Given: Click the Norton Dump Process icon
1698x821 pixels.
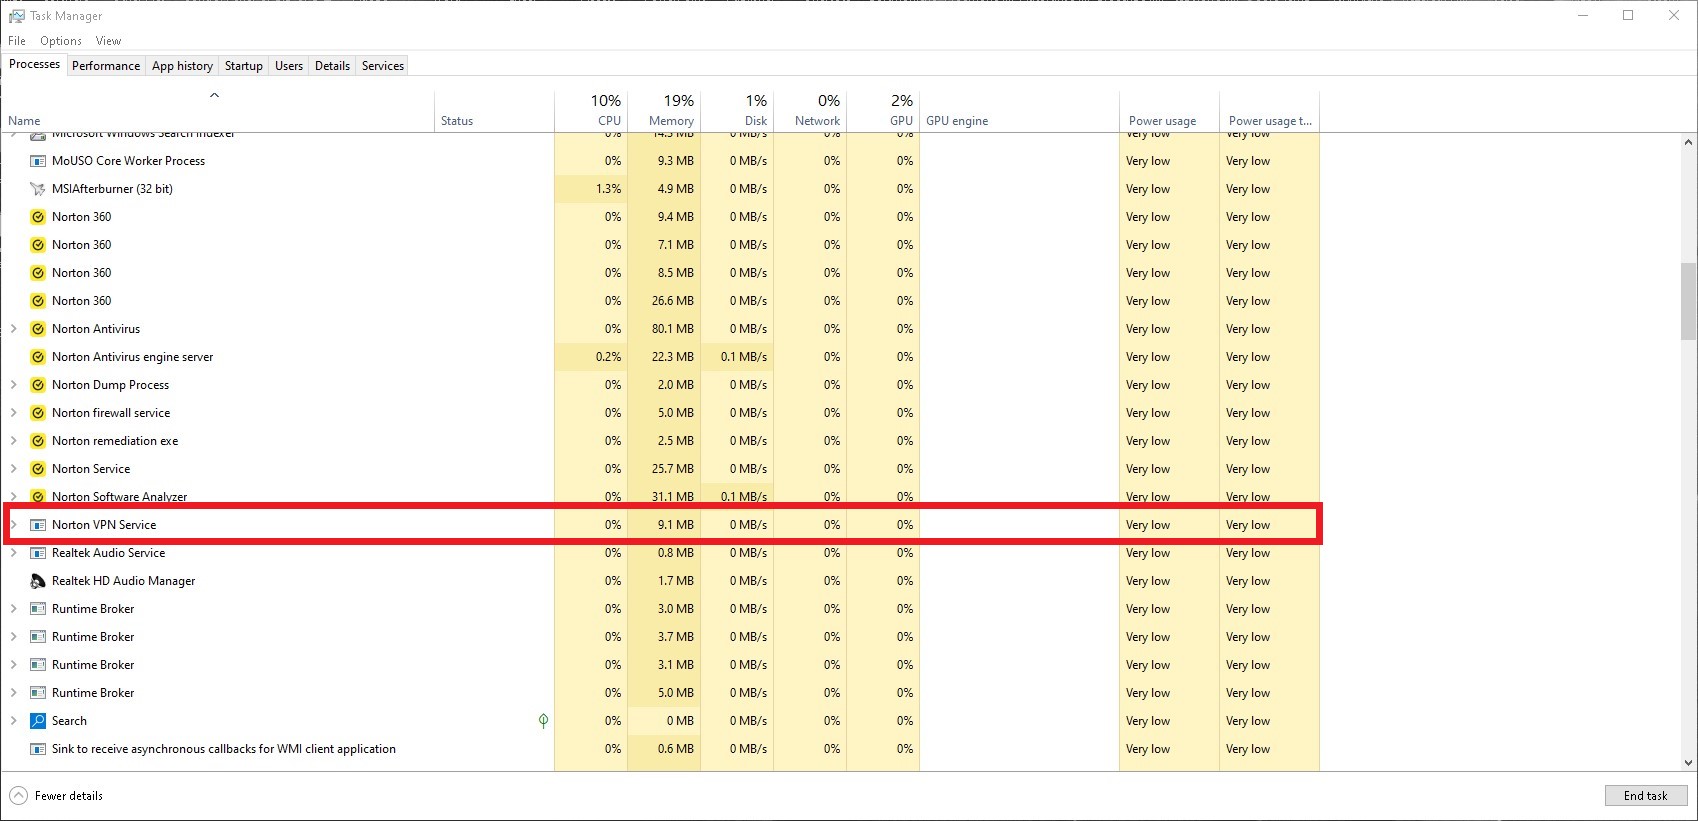Looking at the screenshot, I should click(38, 385).
